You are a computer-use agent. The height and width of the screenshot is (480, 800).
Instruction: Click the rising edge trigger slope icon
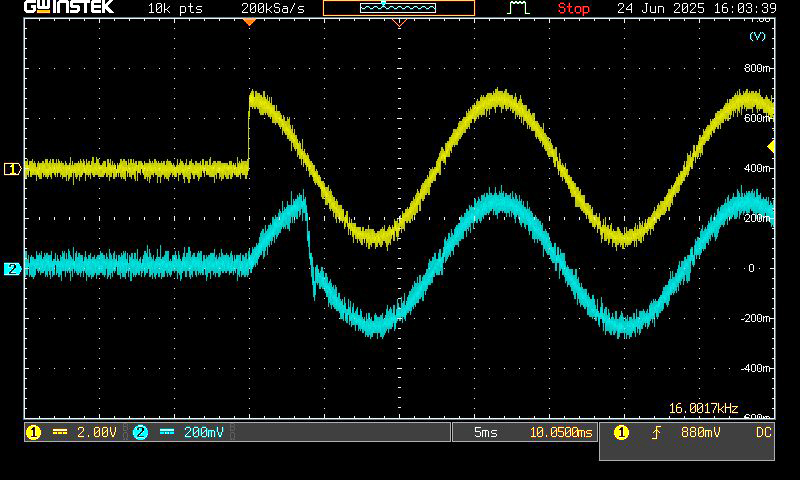coord(657,432)
